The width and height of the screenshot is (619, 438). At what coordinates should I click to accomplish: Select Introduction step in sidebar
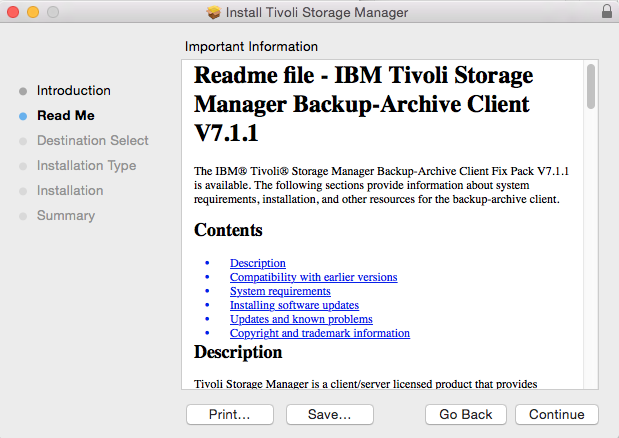pyautogui.click(x=74, y=90)
